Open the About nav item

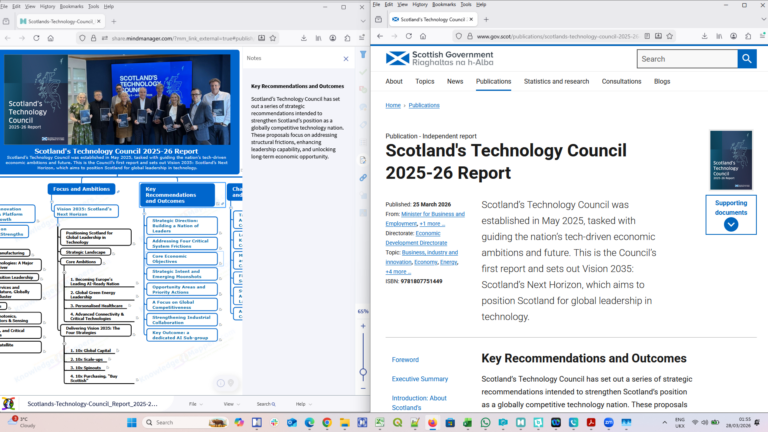click(x=394, y=81)
